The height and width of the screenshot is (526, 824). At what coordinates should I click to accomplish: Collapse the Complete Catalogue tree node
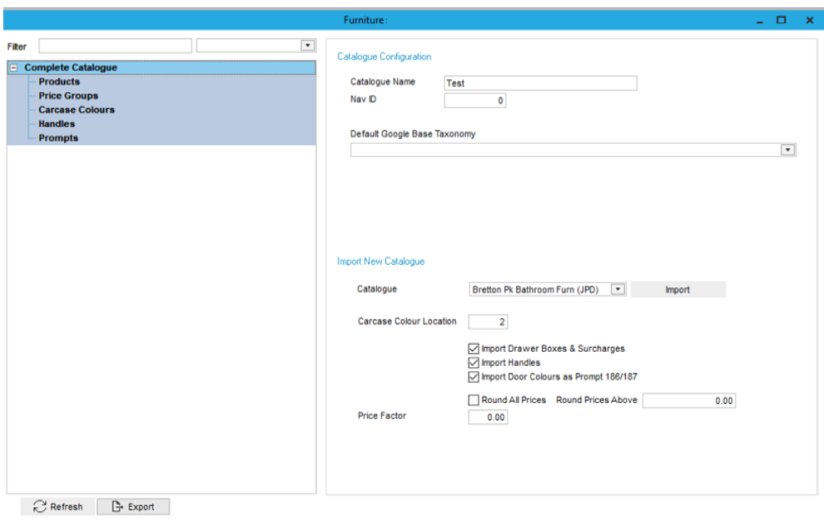click(14, 68)
